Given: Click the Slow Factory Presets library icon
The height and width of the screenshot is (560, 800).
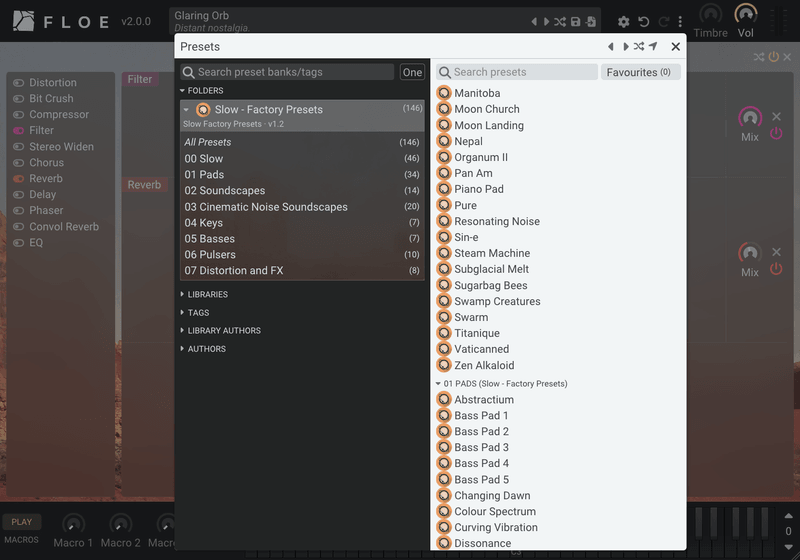Looking at the screenshot, I should coord(203,110).
